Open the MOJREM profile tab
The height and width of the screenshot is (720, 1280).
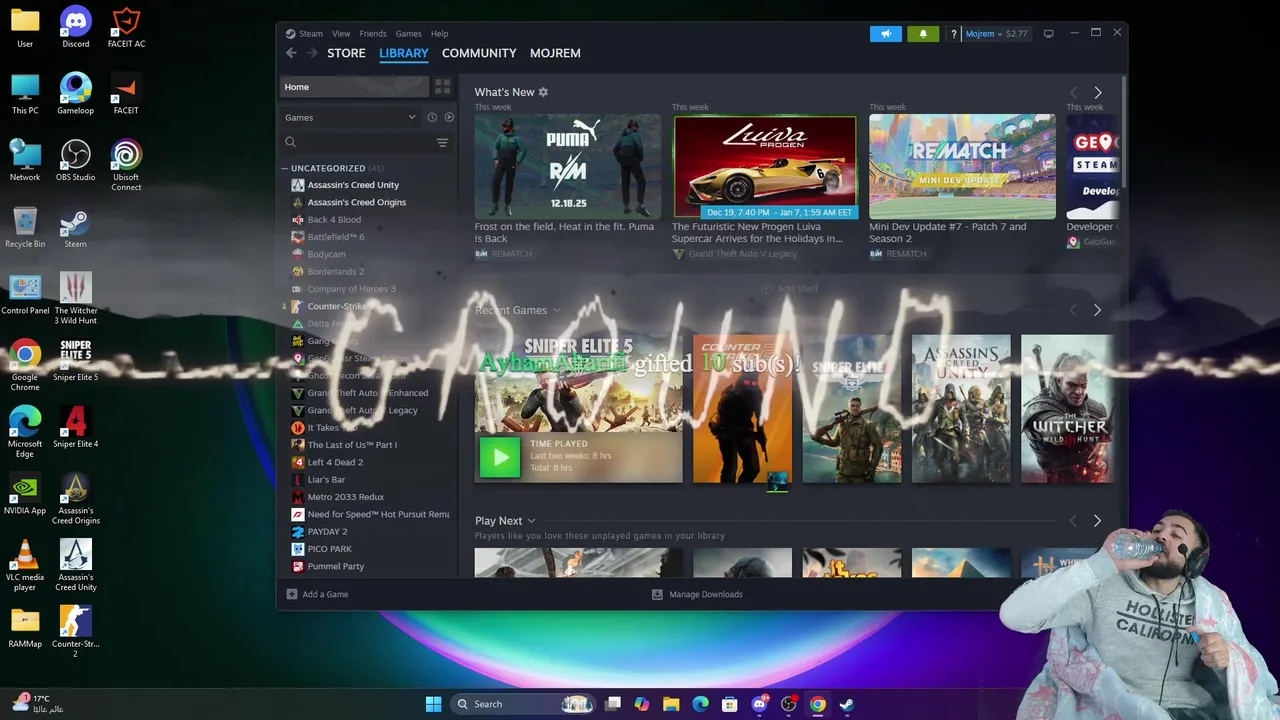click(555, 53)
